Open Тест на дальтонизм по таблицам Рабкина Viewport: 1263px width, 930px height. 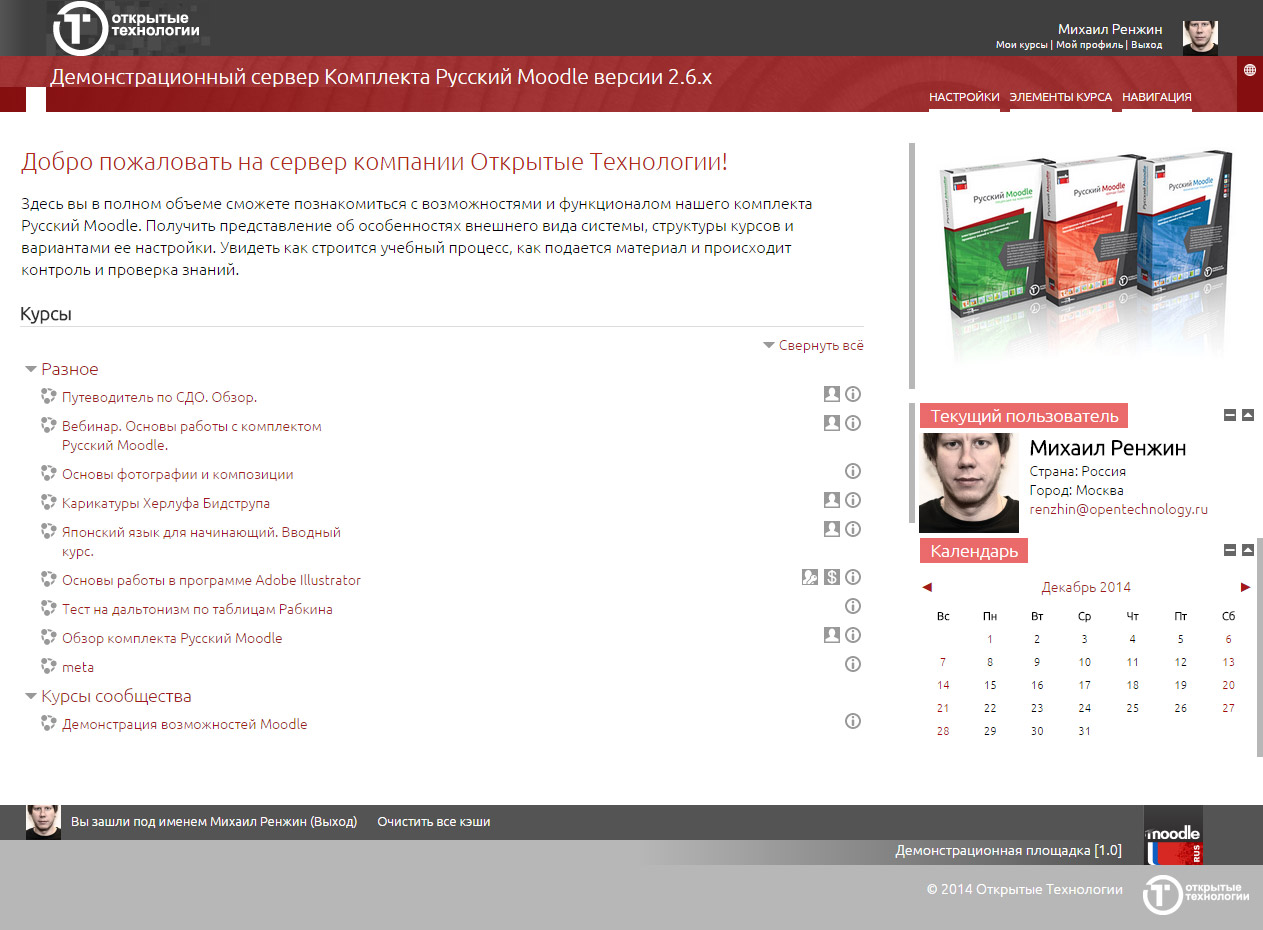197,609
